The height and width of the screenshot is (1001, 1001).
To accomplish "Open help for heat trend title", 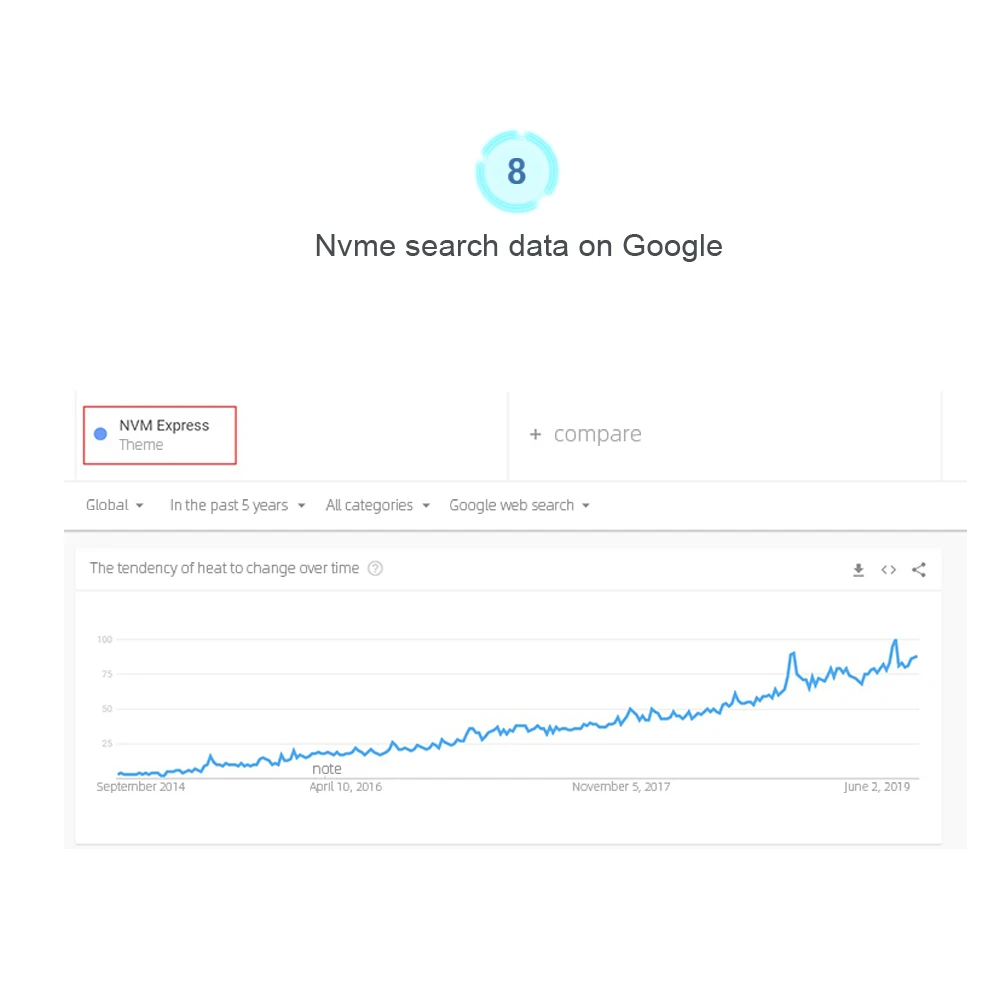I will click(375, 568).
